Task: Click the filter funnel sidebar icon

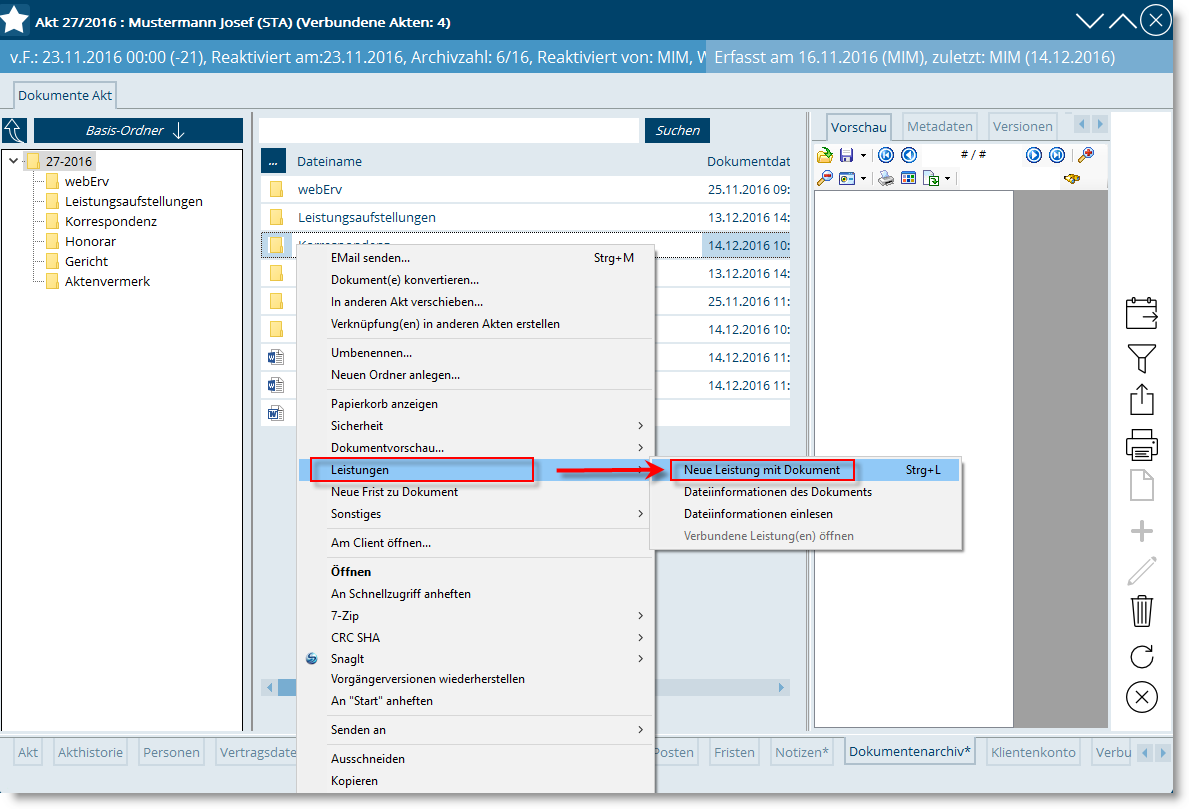Action: (1141, 358)
